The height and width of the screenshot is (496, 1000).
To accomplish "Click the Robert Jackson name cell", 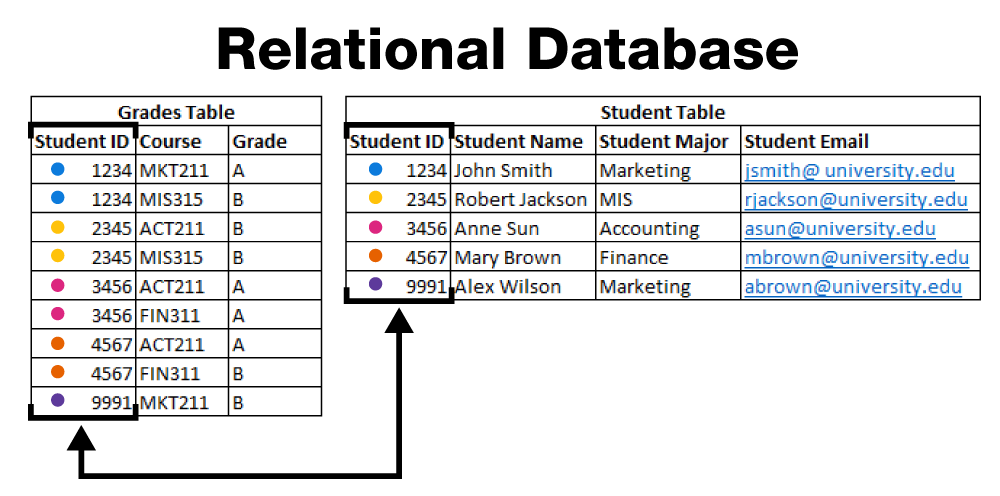I will point(521,200).
